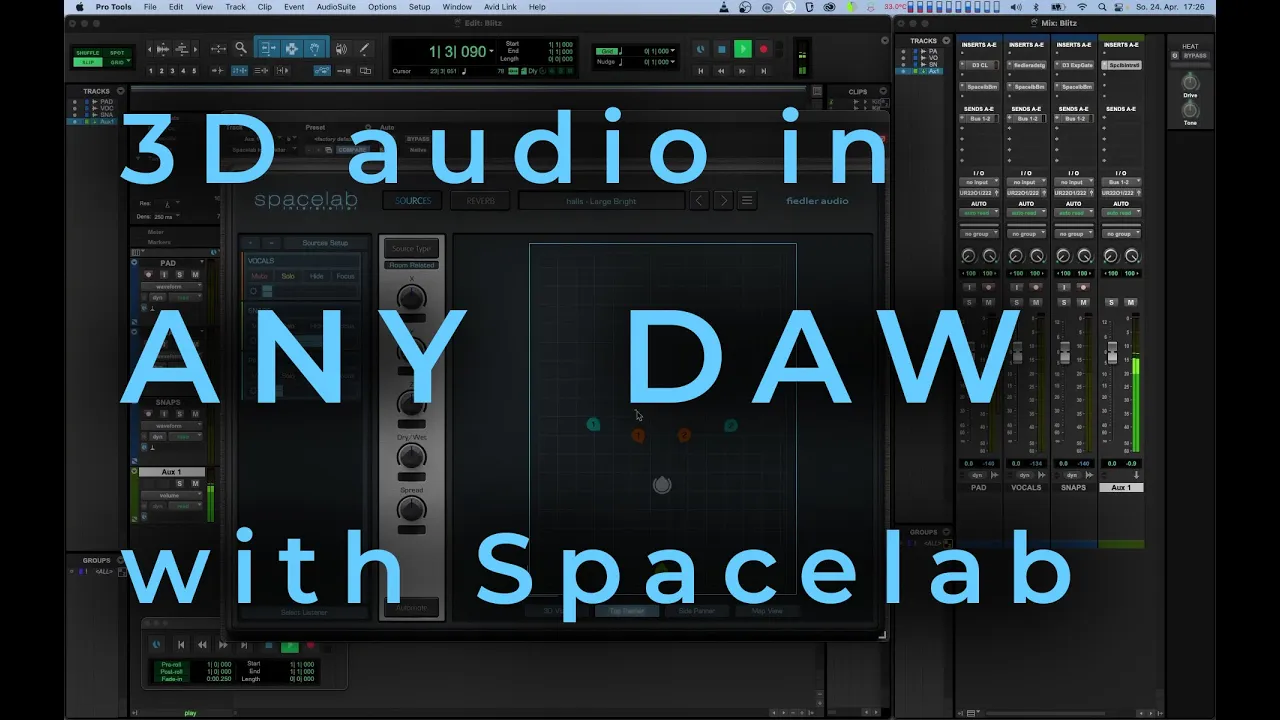Screen dimensions: 1280x720
Task: Open the Window menu
Action: coord(457,7)
